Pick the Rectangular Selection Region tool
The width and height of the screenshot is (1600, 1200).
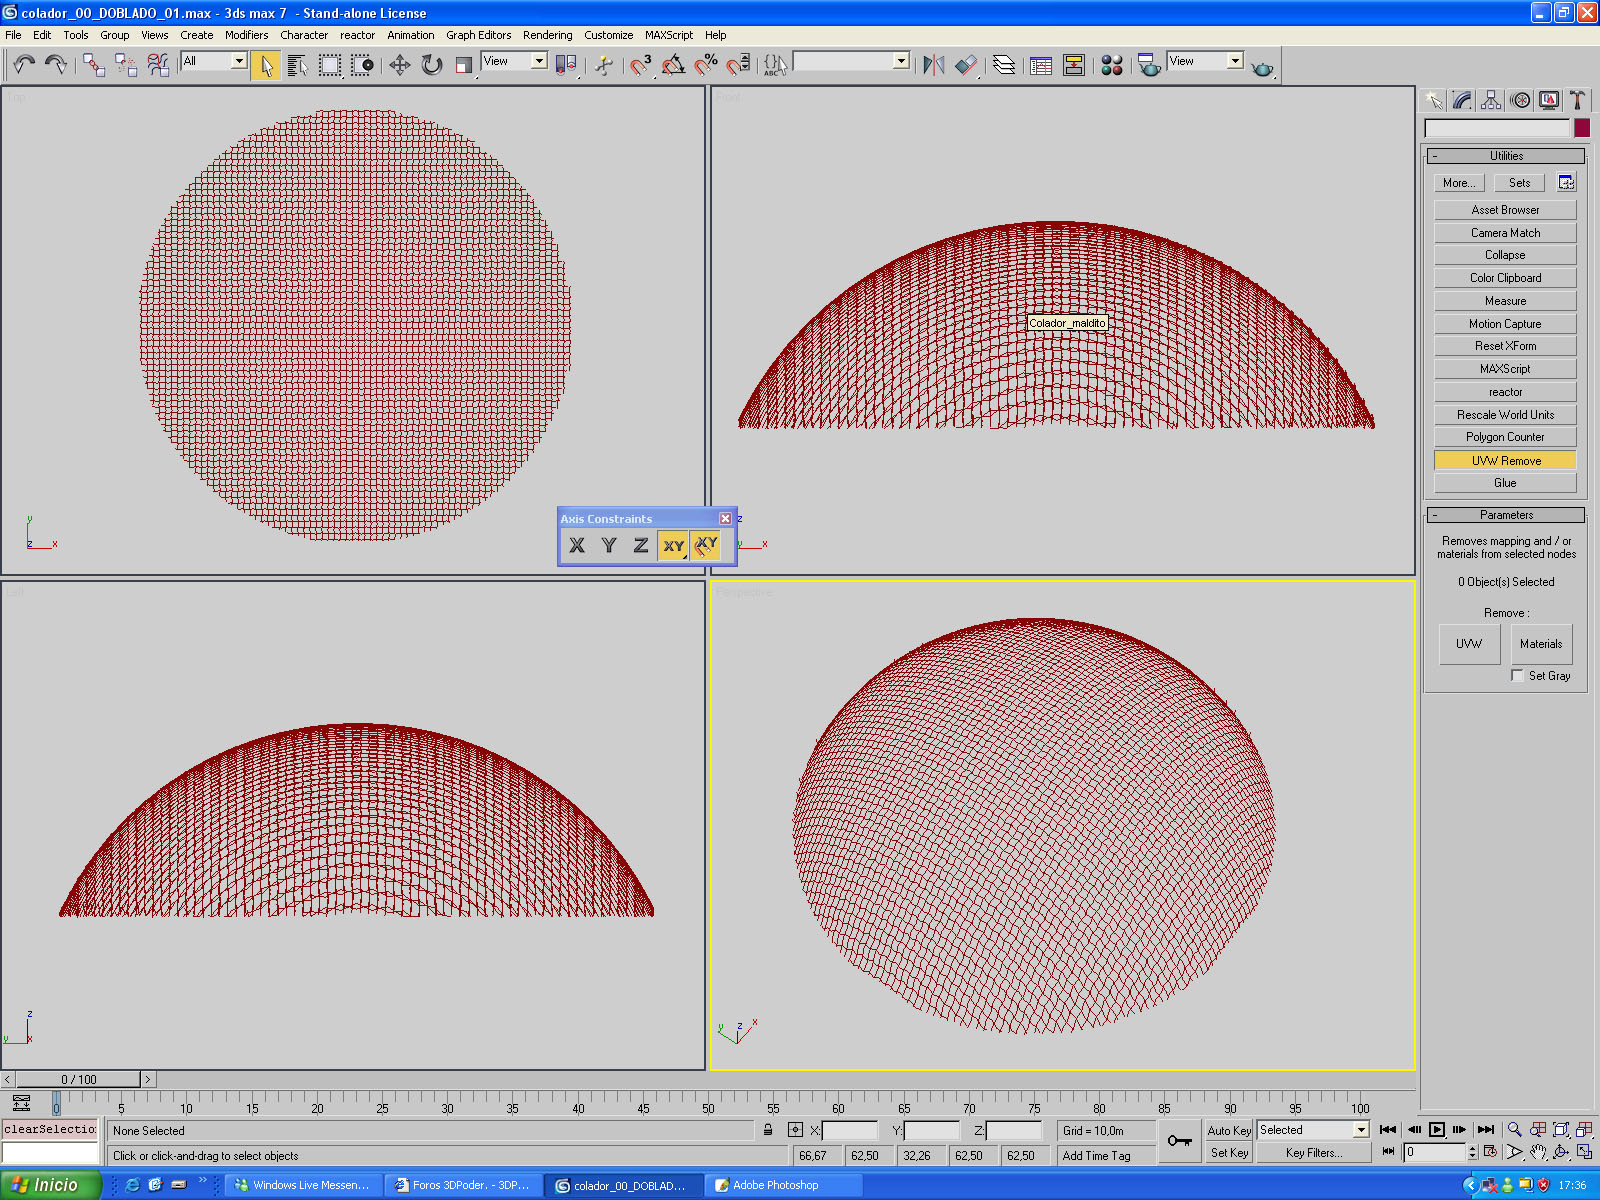coord(330,65)
